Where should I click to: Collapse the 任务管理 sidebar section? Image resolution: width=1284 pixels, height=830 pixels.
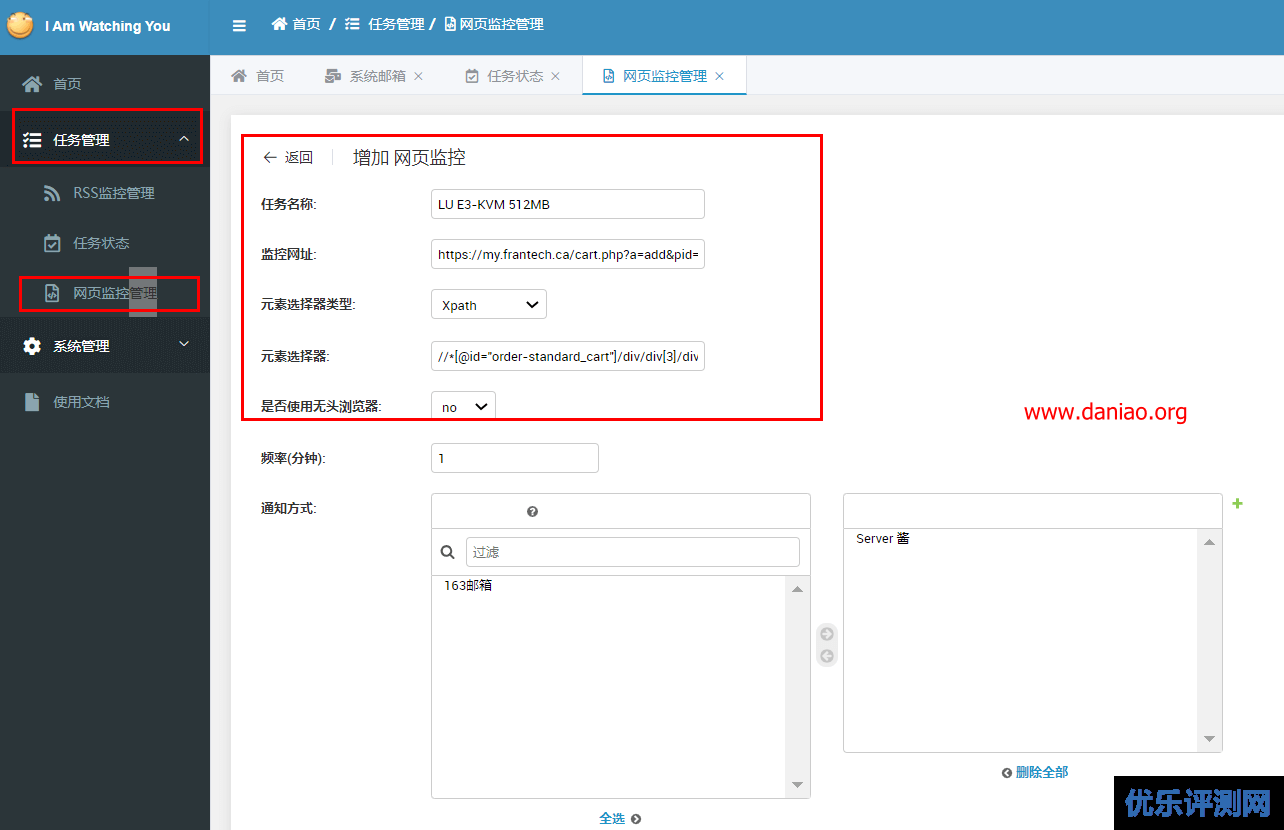(x=184, y=139)
